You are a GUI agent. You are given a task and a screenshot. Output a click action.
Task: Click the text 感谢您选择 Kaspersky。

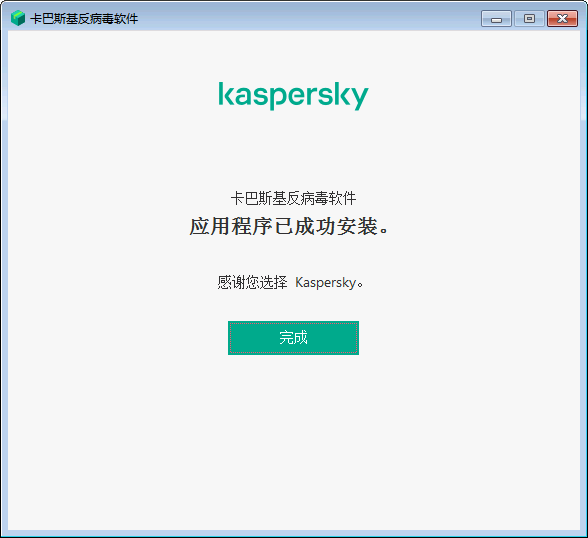291,282
